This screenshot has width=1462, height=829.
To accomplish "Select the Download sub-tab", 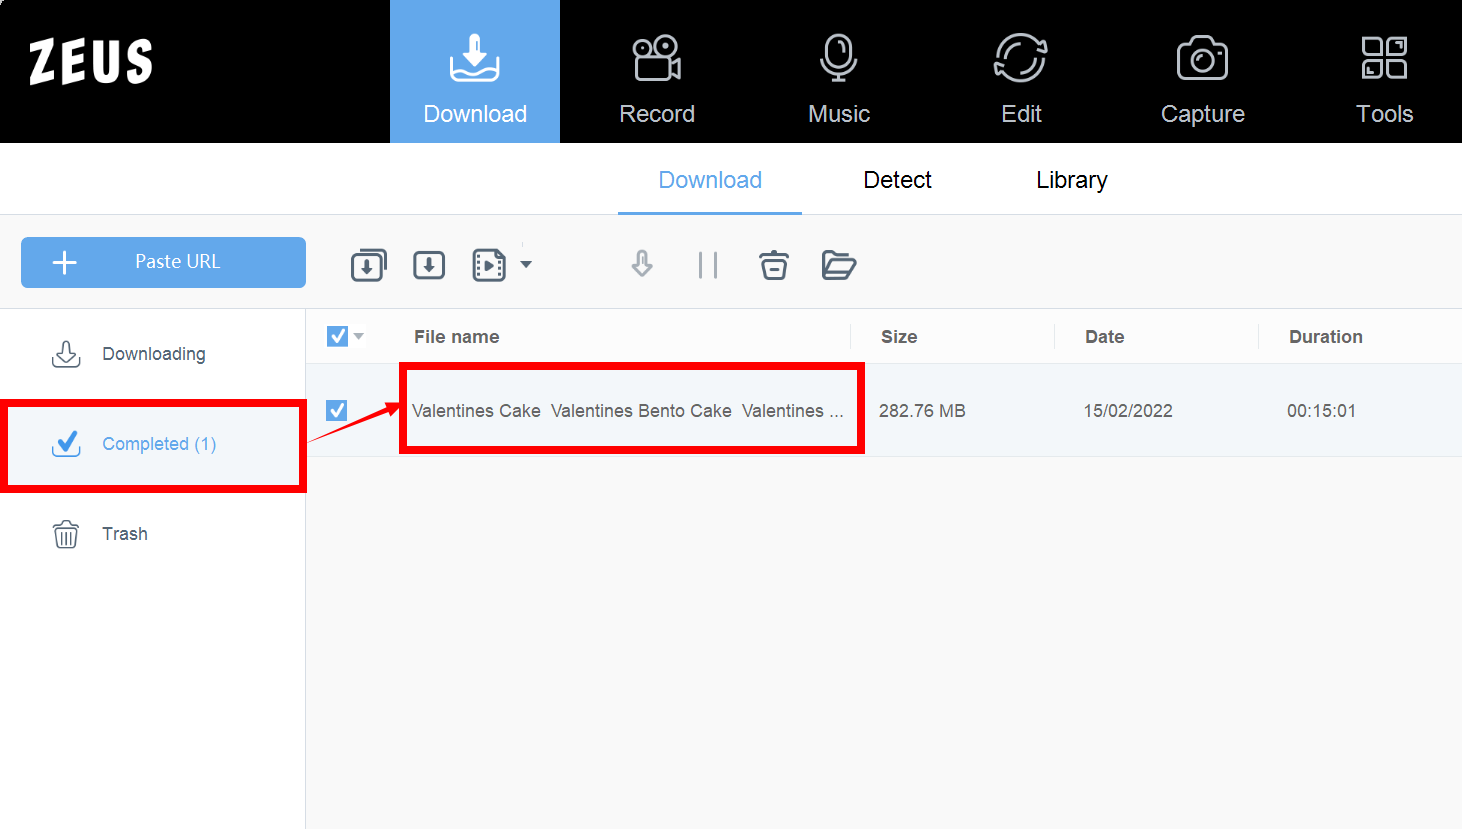I will [x=710, y=180].
